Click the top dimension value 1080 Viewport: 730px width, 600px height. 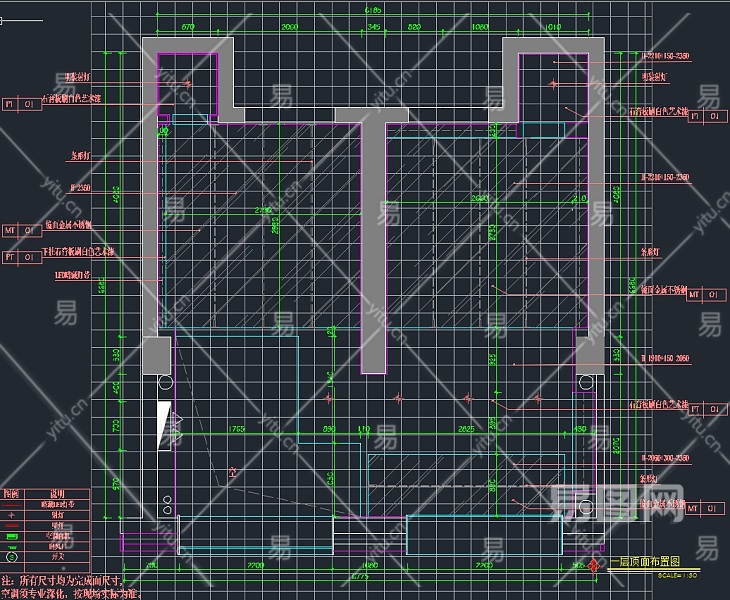tap(480, 27)
